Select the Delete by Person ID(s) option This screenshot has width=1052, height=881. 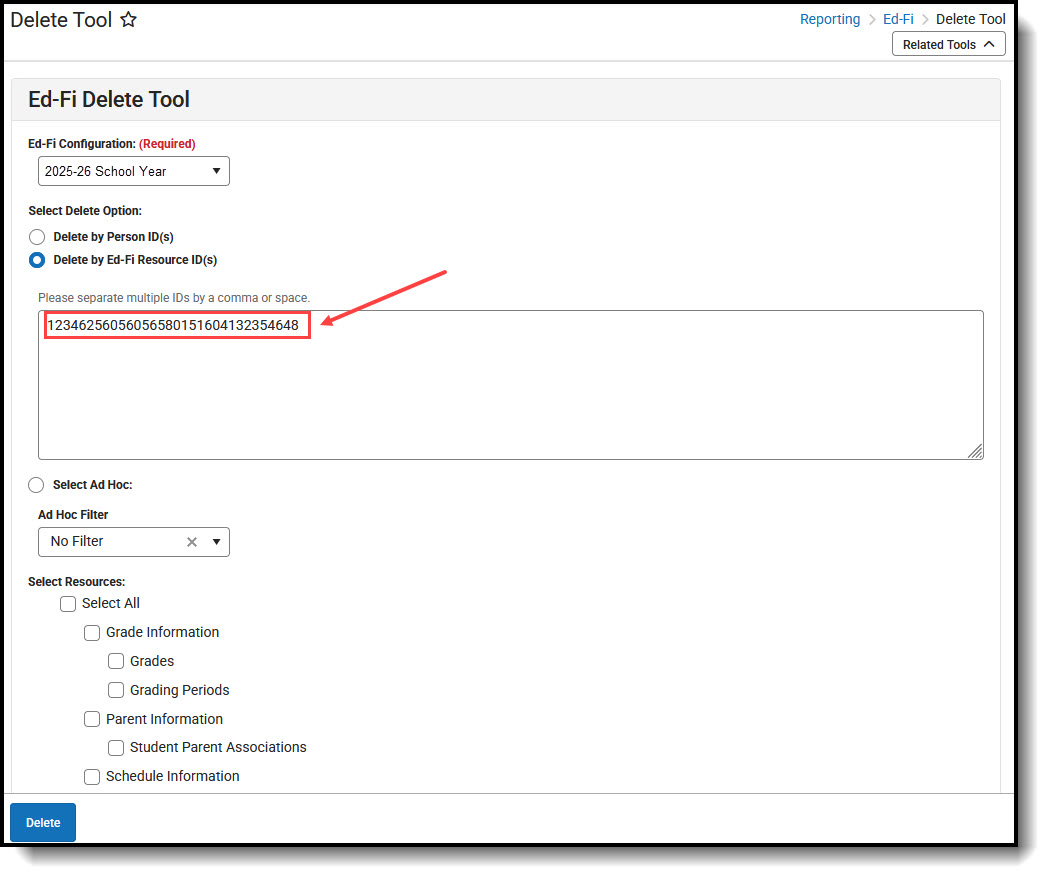coord(37,236)
